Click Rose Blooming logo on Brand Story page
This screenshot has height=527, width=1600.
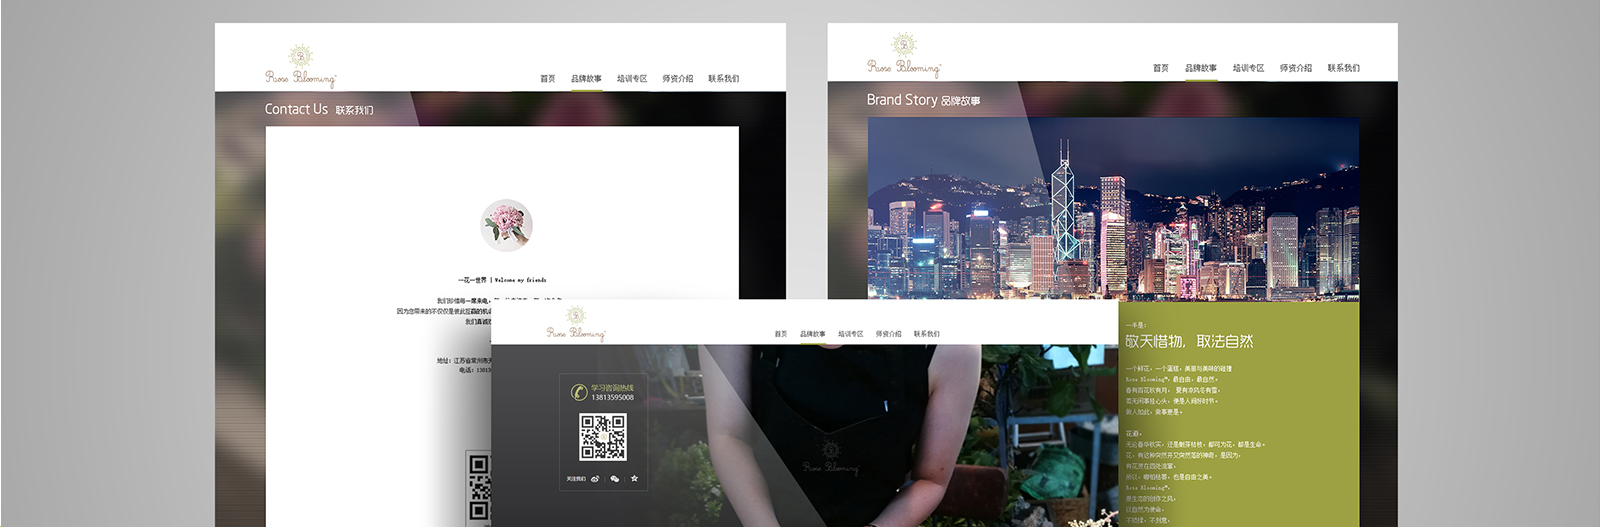point(903,56)
